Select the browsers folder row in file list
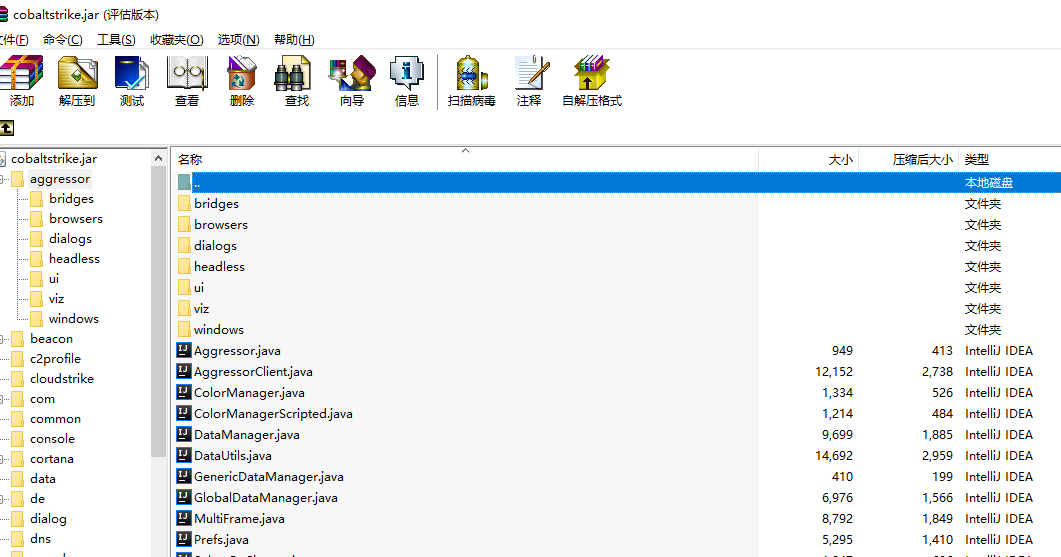Viewport: 1061px width, 557px height. (616, 225)
